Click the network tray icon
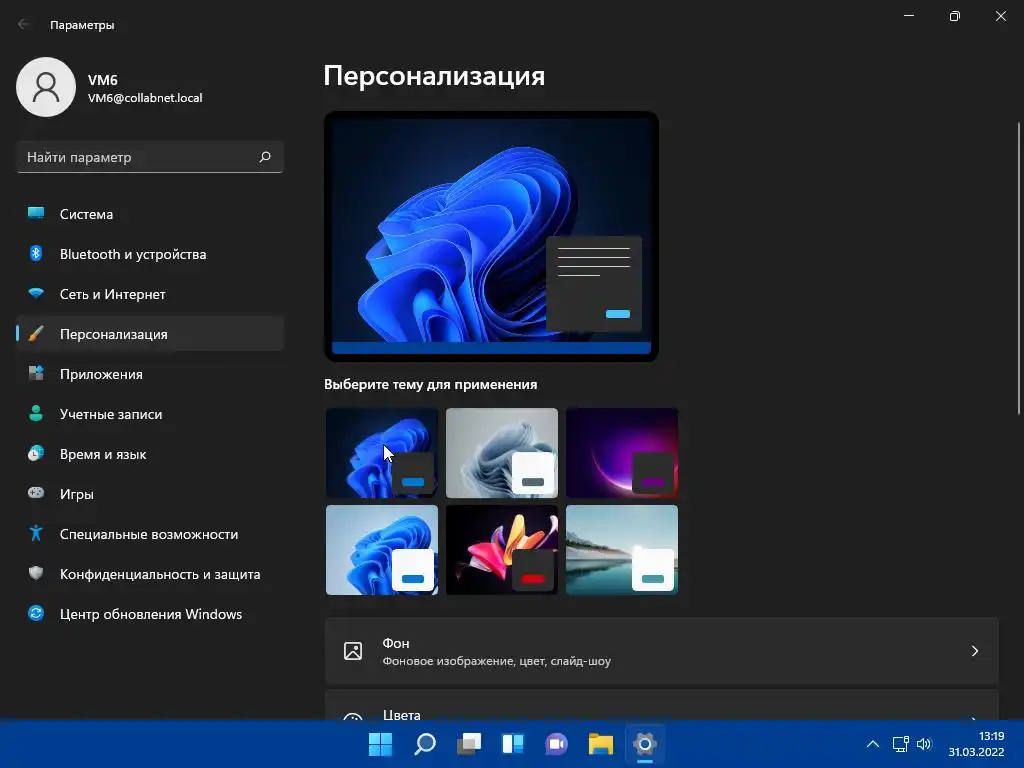 tap(901, 744)
